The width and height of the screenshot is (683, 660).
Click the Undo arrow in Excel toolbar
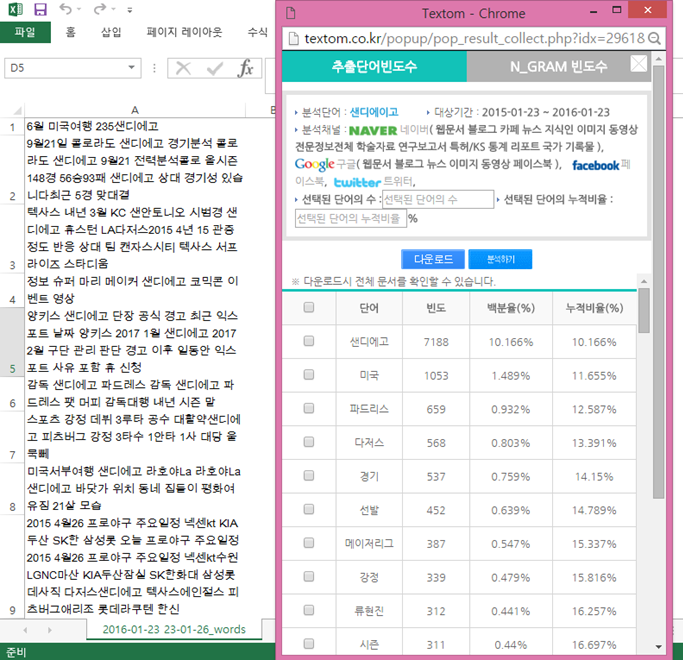(66, 9)
